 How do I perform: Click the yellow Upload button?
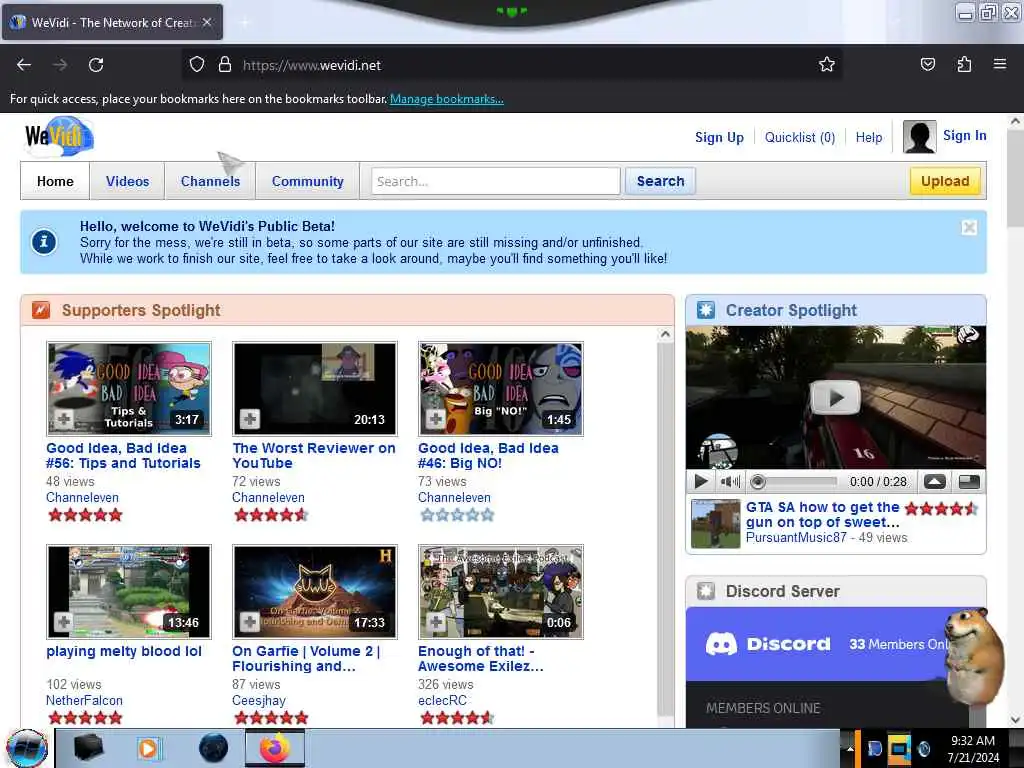pos(945,181)
